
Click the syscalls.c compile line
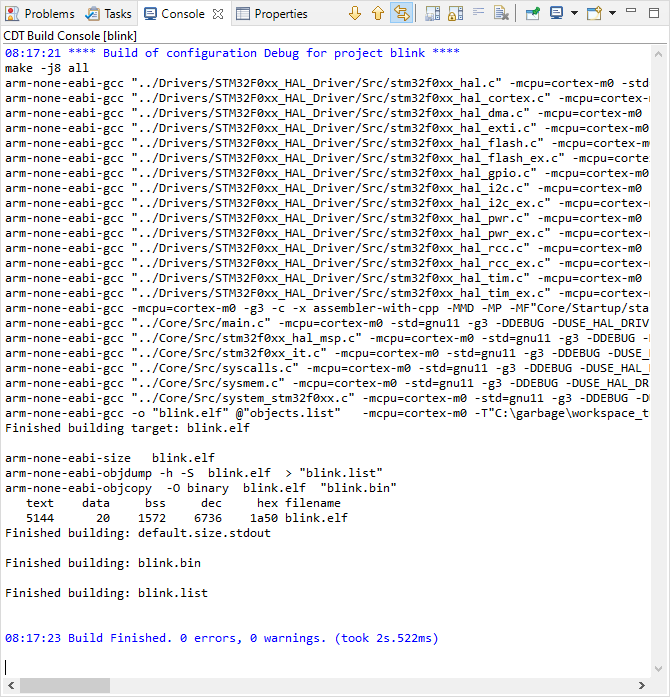327,368
